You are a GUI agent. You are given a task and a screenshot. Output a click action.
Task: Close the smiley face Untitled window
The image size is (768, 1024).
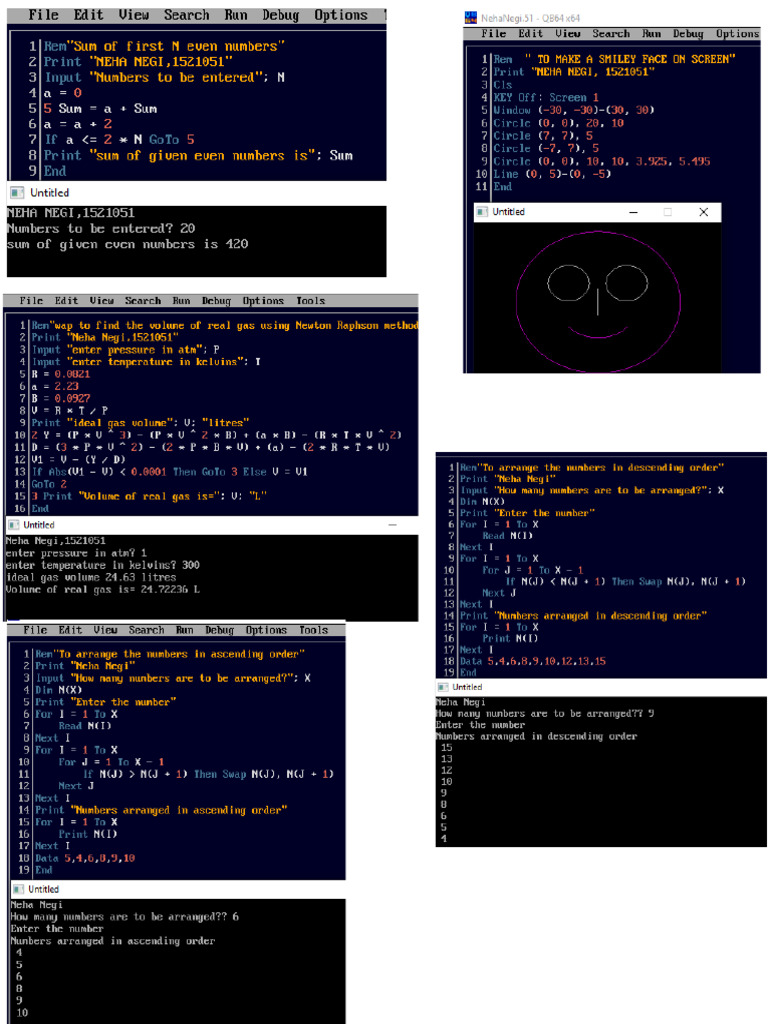[x=703, y=212]
